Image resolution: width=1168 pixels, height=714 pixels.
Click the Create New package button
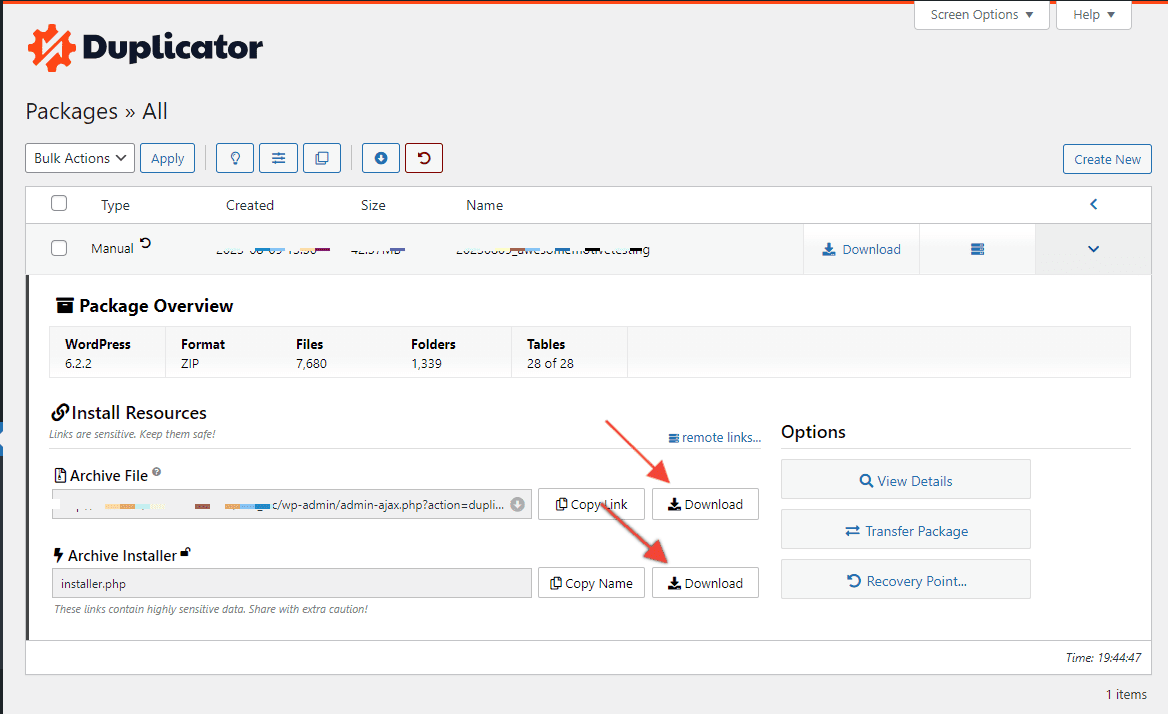pyautogui.click(x=1107, y=159)
